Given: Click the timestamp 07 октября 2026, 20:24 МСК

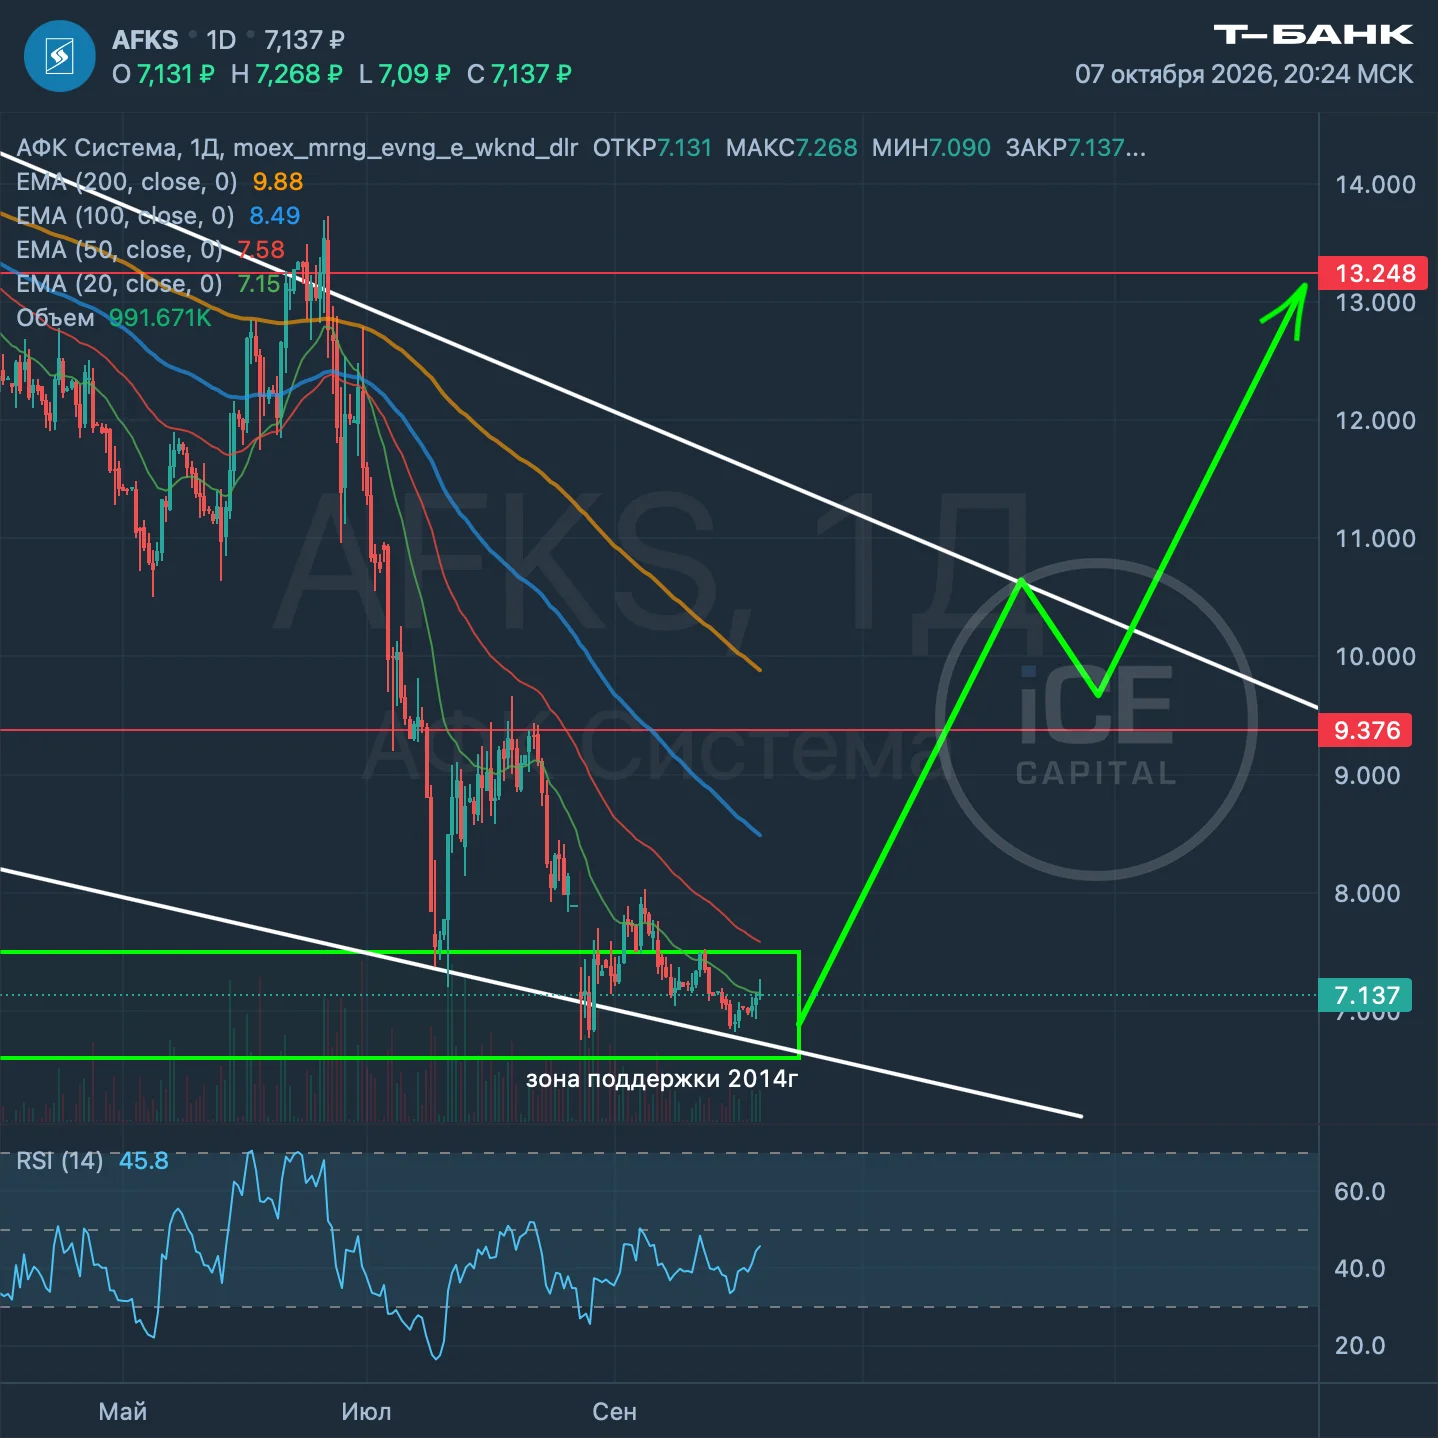Looking at the screenshot, I should pyautogui.click(x=1244, y=74).
